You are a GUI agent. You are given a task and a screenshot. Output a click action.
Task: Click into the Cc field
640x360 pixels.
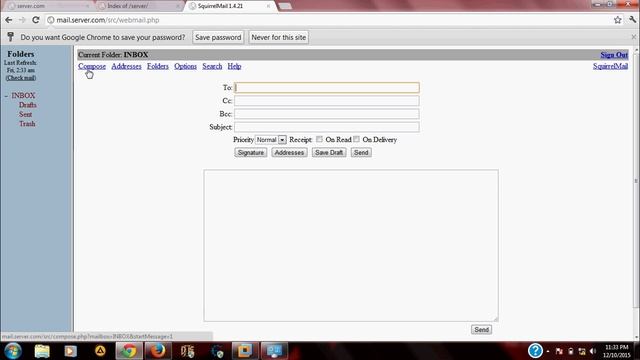click(327, 101)
